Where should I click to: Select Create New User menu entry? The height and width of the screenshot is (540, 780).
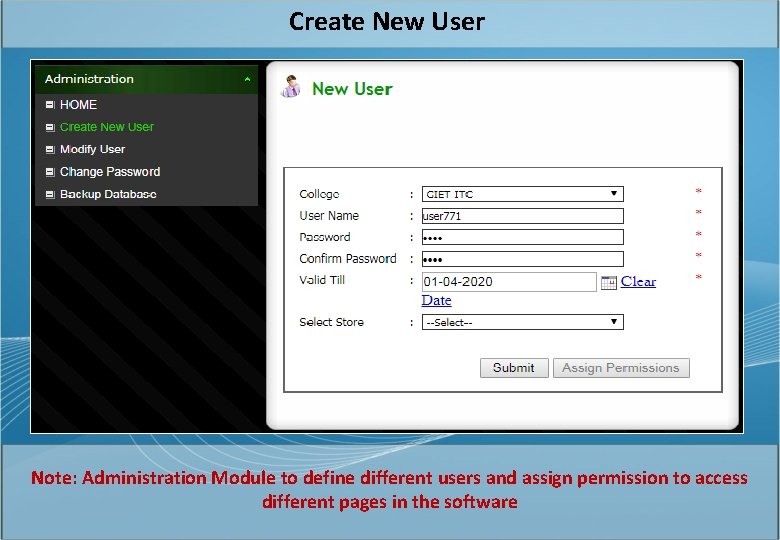click(107, 127)
